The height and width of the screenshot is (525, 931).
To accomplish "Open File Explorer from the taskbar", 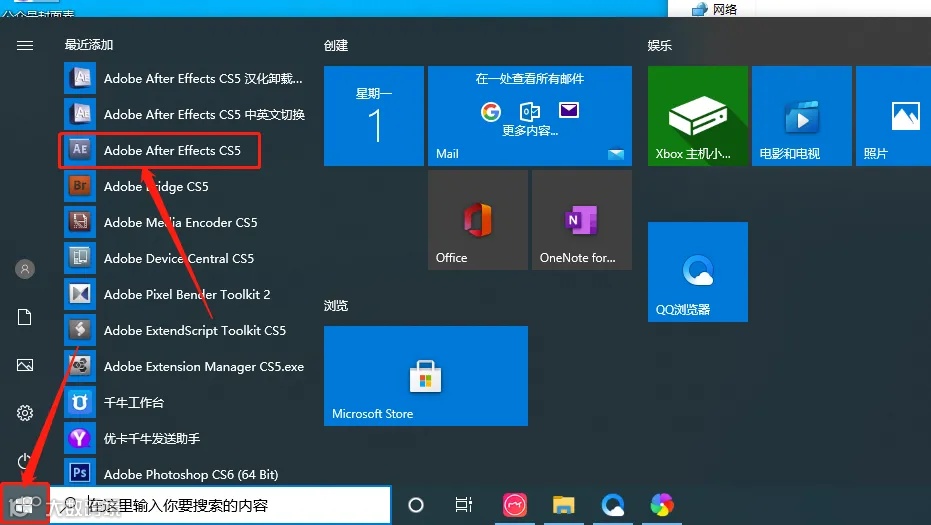I will [563, 505].
